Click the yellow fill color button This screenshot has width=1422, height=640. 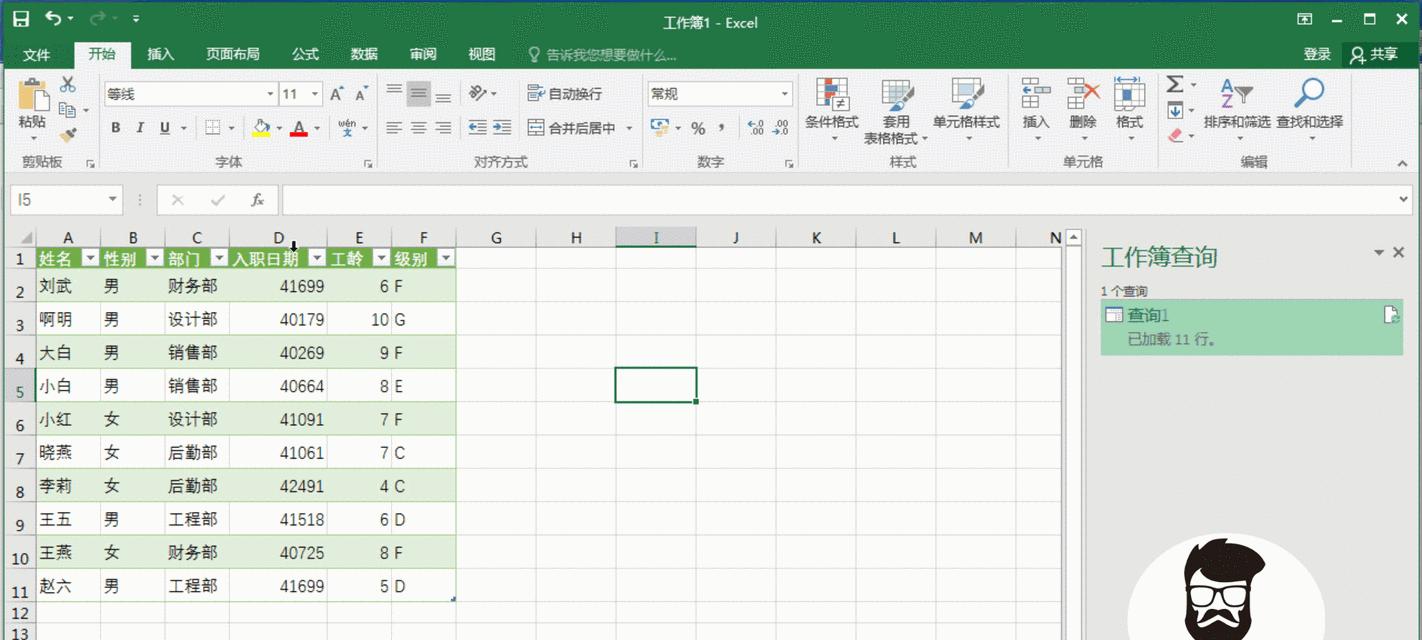[x=261, y=128]
